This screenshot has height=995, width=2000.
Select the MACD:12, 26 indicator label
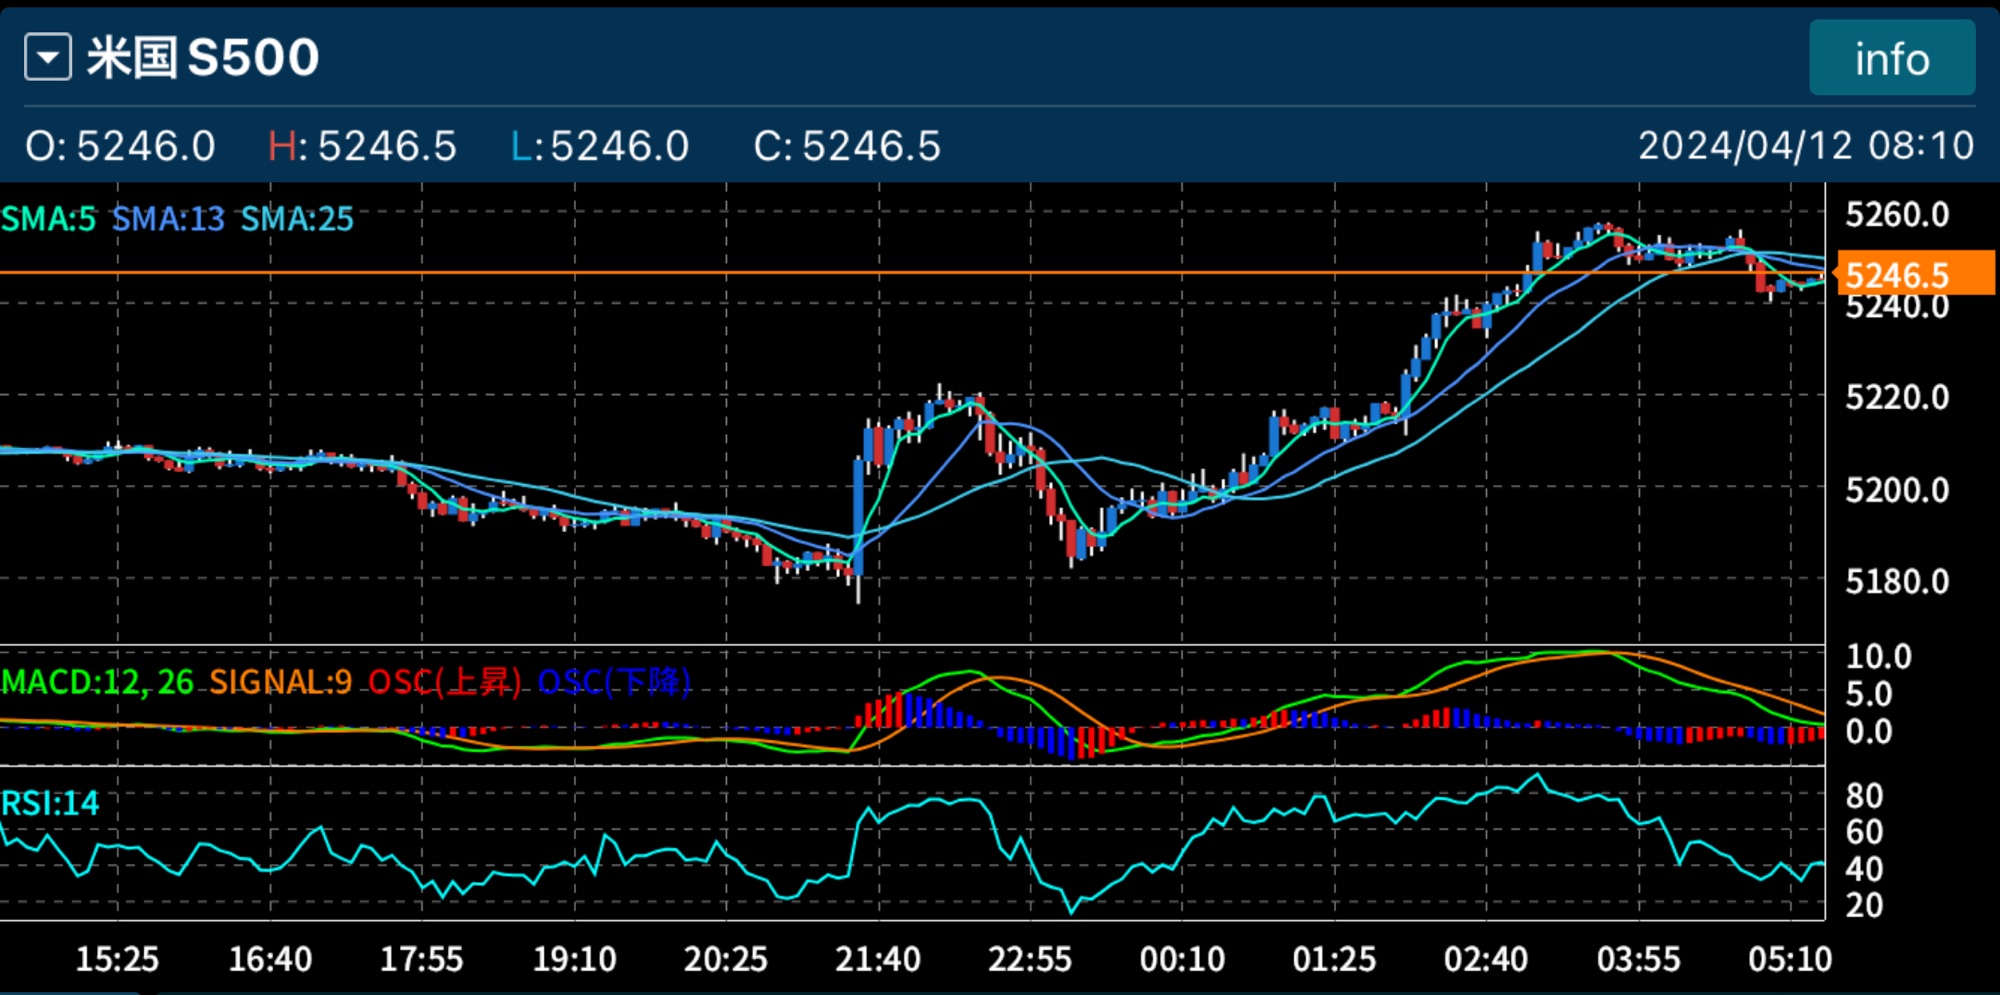pos(97,682)
